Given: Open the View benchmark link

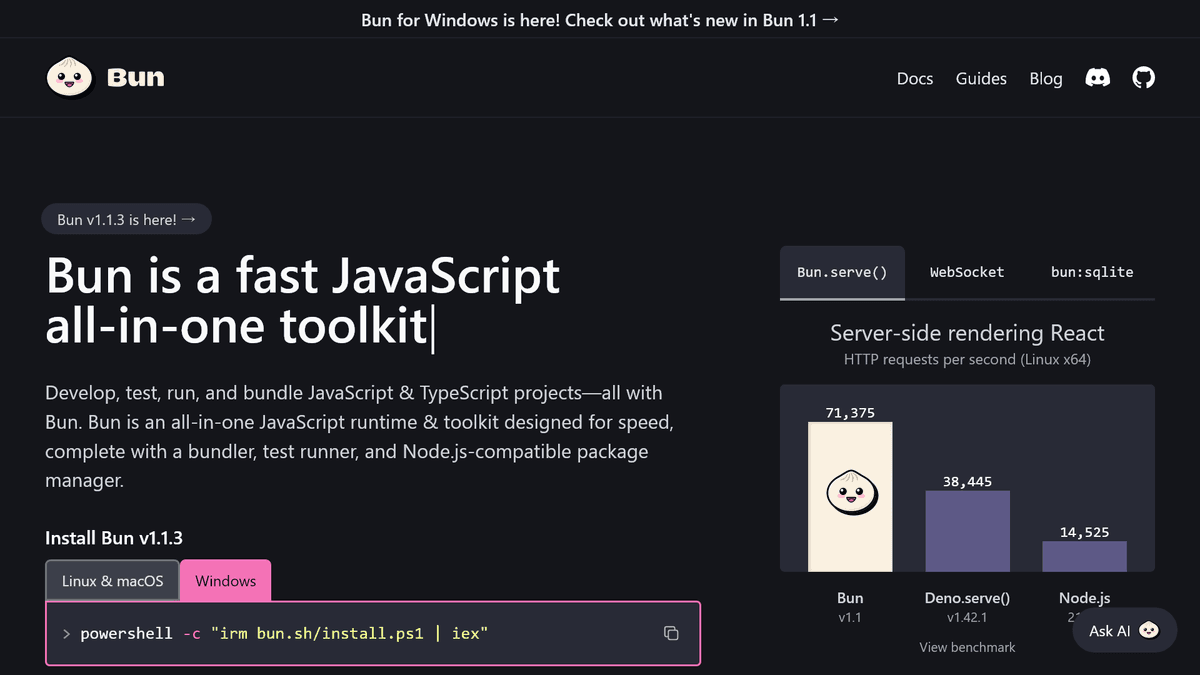Looking at the screenshot, I should (967, 647).
